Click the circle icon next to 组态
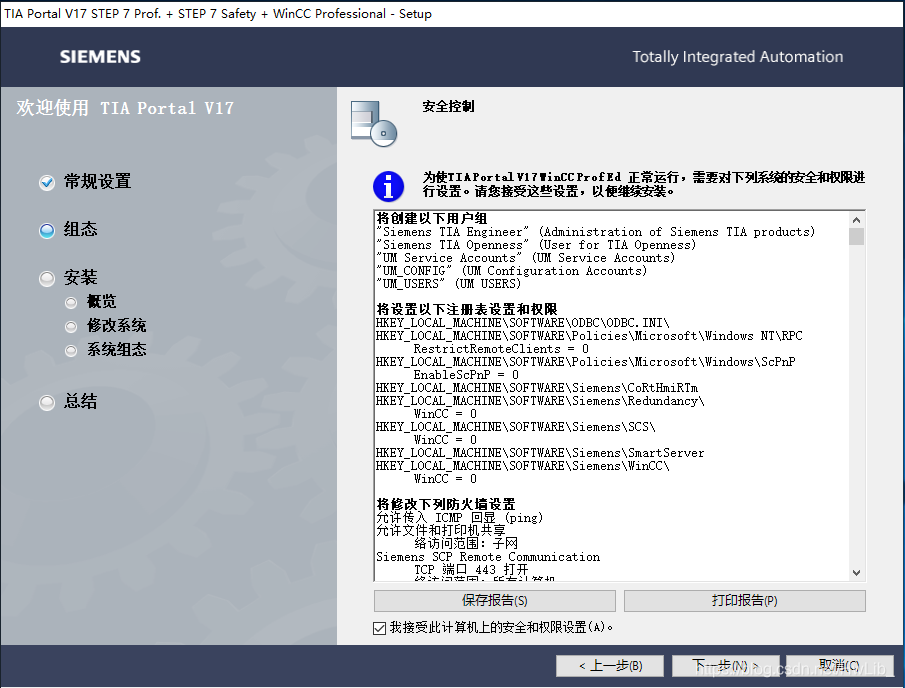Image resolution: width=905 pixels, height=688 pixels. point(46,229)
